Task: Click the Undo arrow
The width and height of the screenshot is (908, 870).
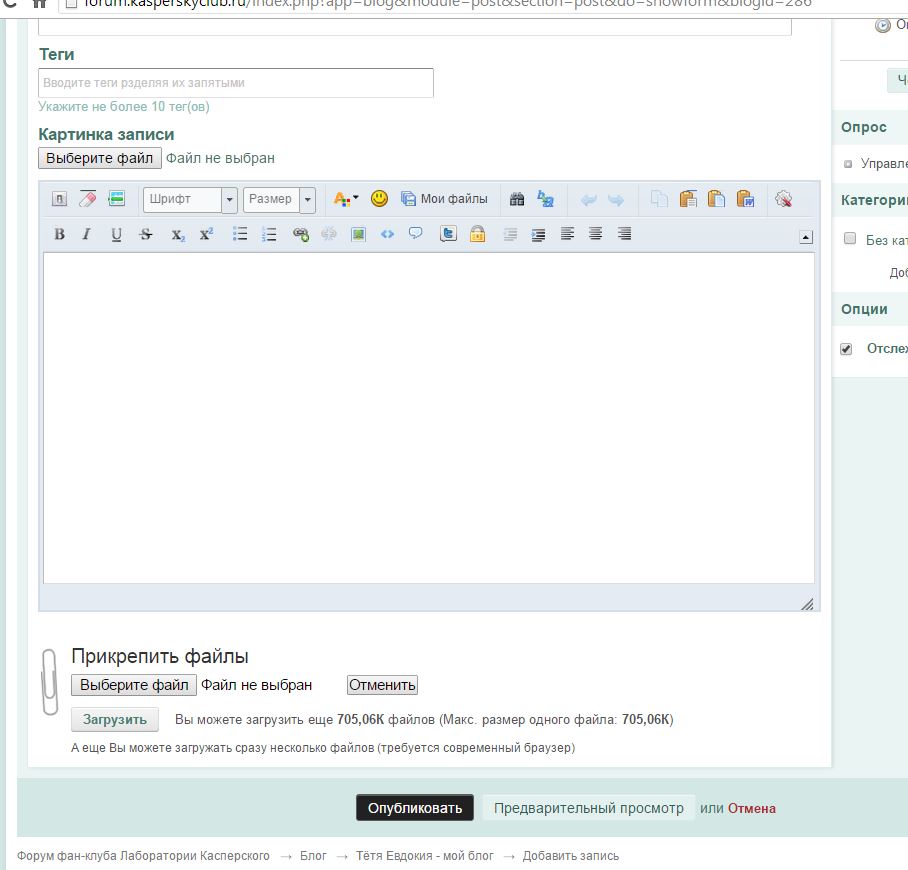Action: pos(588,200)
